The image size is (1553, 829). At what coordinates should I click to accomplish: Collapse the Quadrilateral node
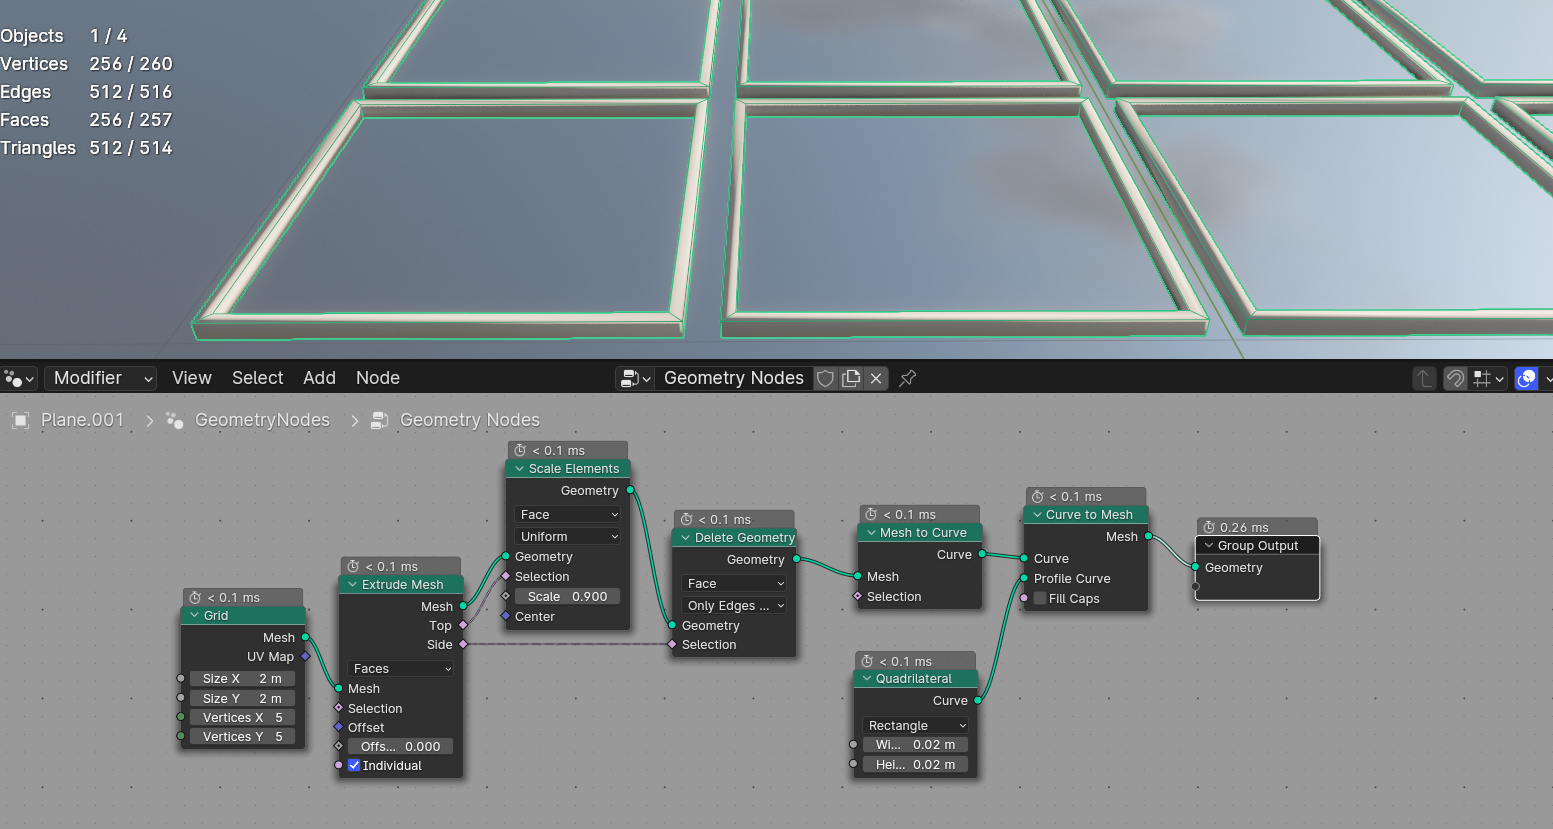(867, 679)
